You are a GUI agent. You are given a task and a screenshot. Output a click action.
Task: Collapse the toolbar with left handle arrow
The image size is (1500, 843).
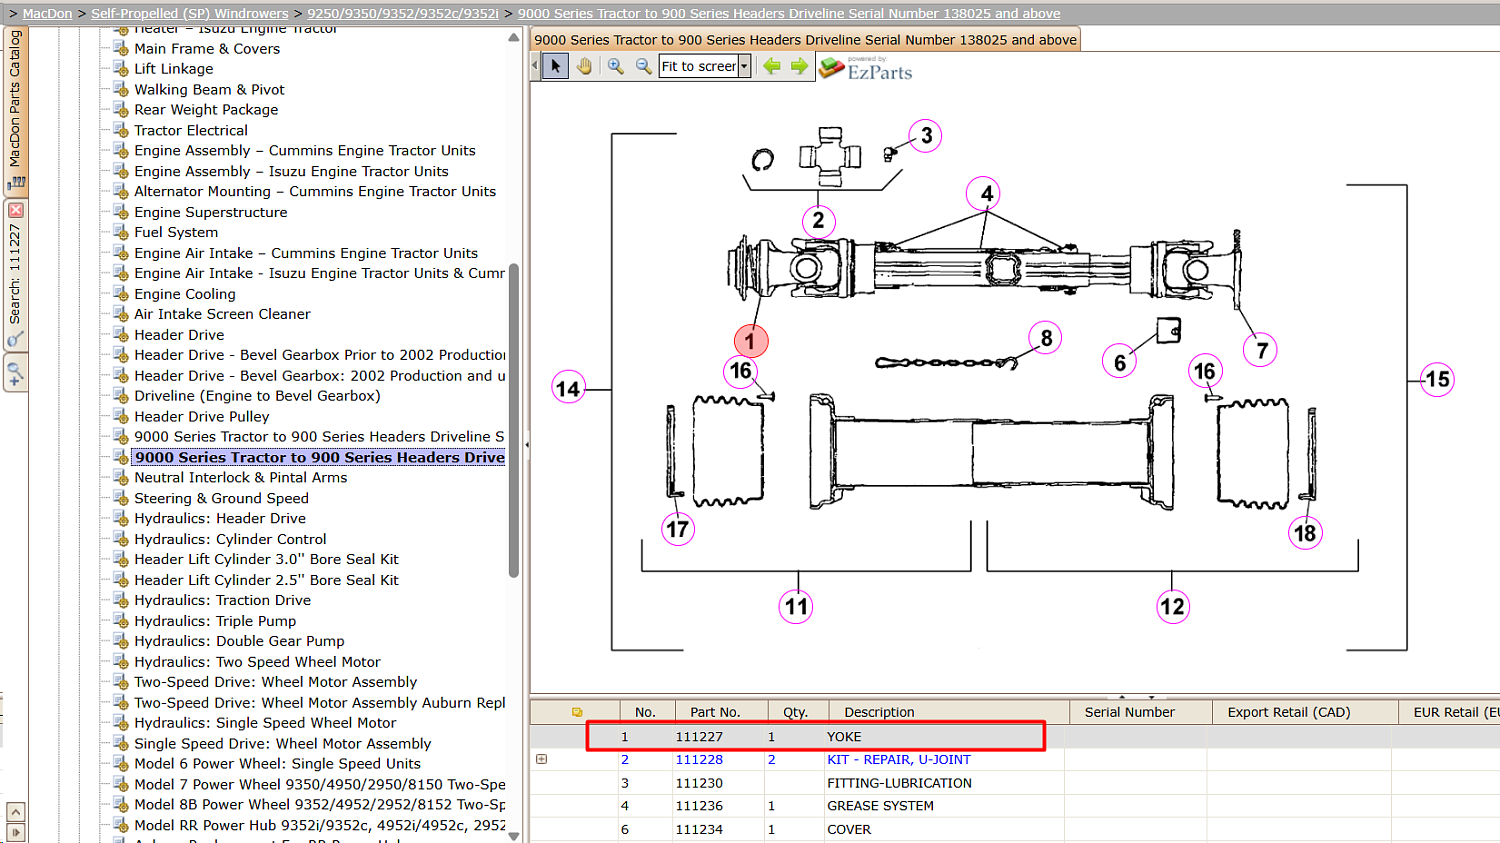pos(535,66)
